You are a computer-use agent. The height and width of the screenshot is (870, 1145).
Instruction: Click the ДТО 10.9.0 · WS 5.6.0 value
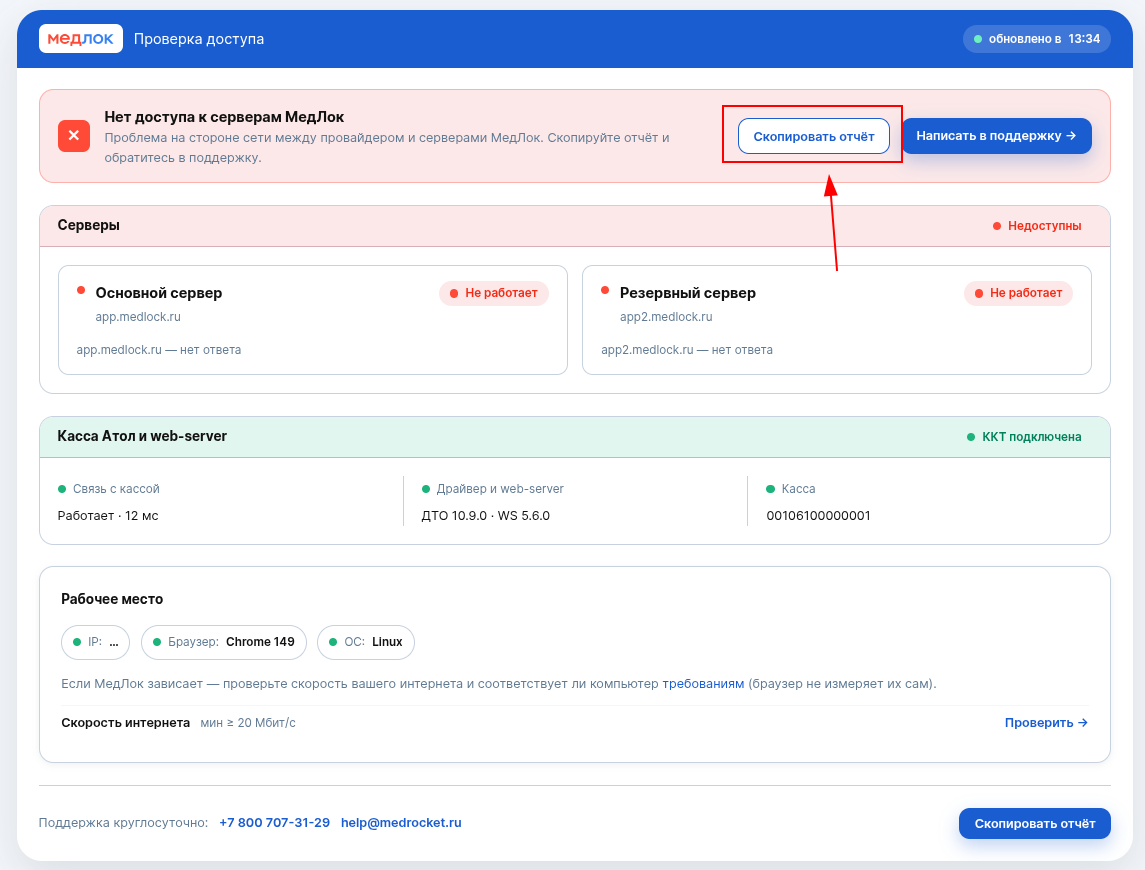[x=486, y=516]
